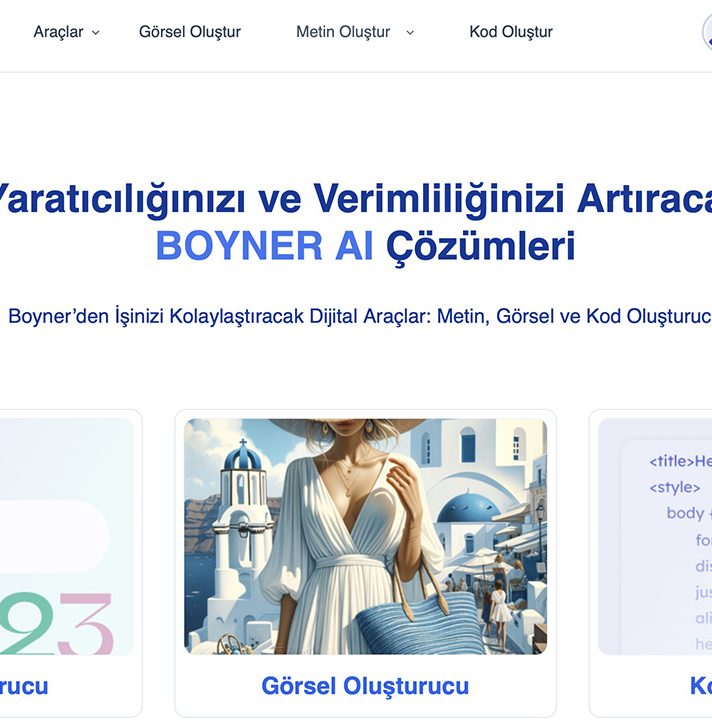Open the Araçlar menu
Viewport: 712px width, 720px height.
point(58,32)
